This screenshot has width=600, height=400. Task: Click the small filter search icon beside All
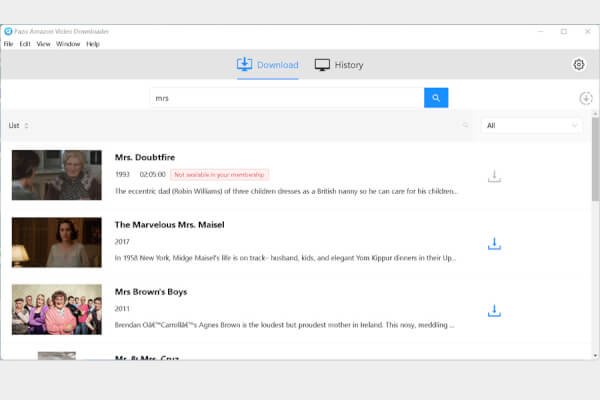(x=465, y=125)
